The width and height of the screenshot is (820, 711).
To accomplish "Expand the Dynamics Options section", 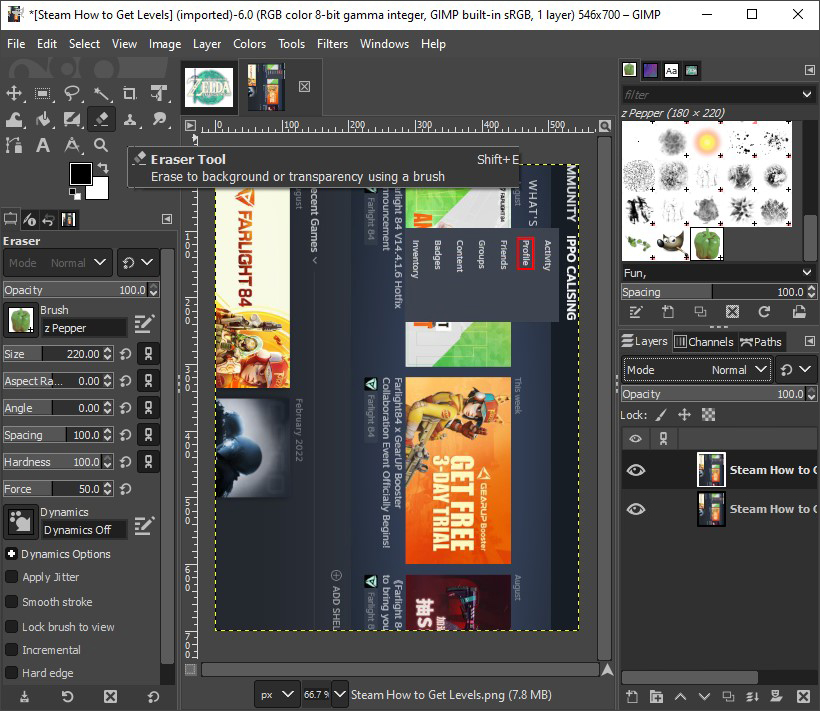I will tap(11, 554).
